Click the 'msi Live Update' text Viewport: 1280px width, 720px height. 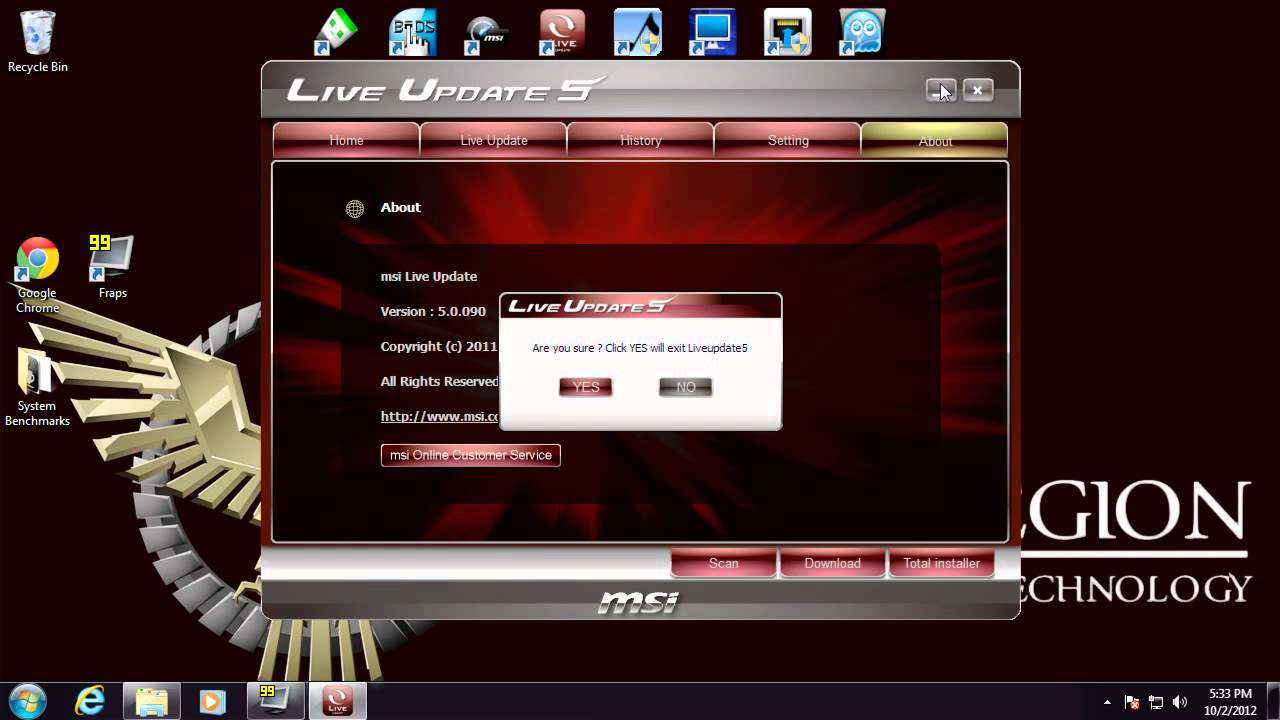[429, 276]
